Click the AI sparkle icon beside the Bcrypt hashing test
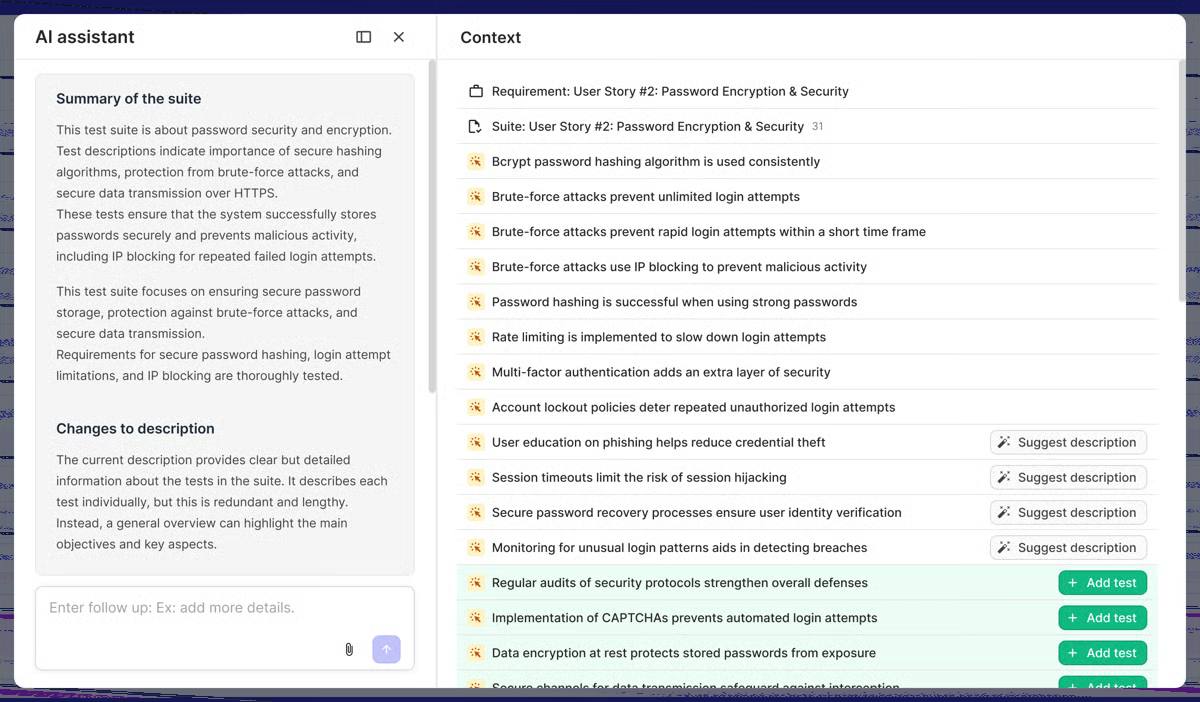 tap(475, 161)
